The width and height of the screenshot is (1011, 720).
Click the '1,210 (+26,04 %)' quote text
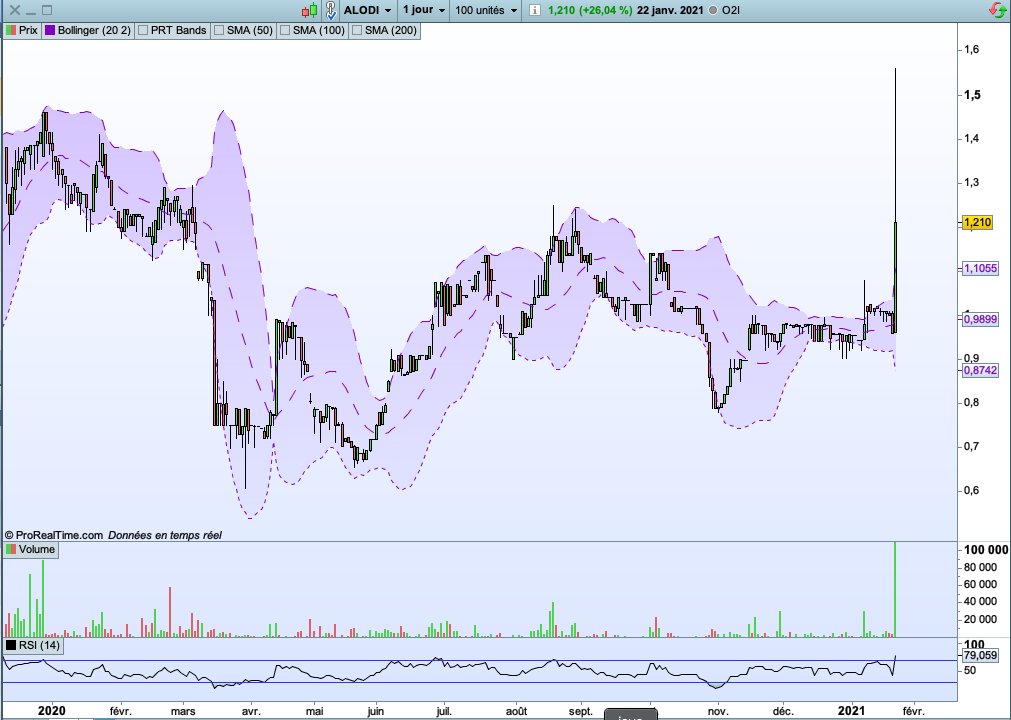point(590,10)
